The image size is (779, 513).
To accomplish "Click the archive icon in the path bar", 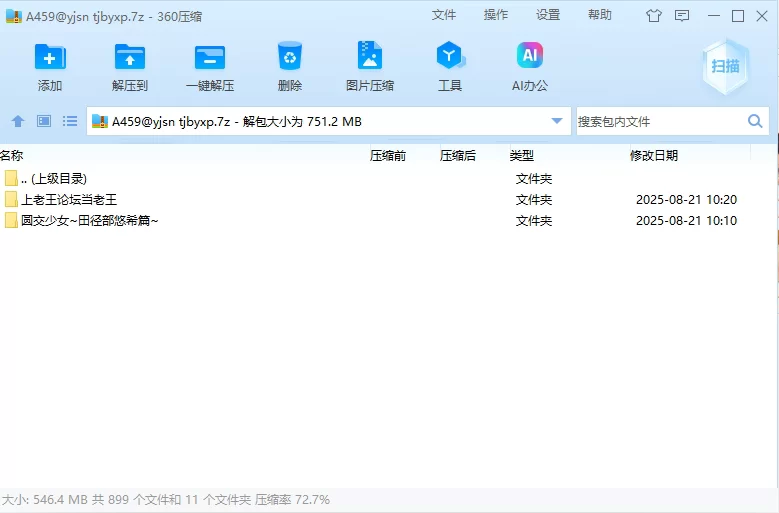I will (x=100, y=121).
